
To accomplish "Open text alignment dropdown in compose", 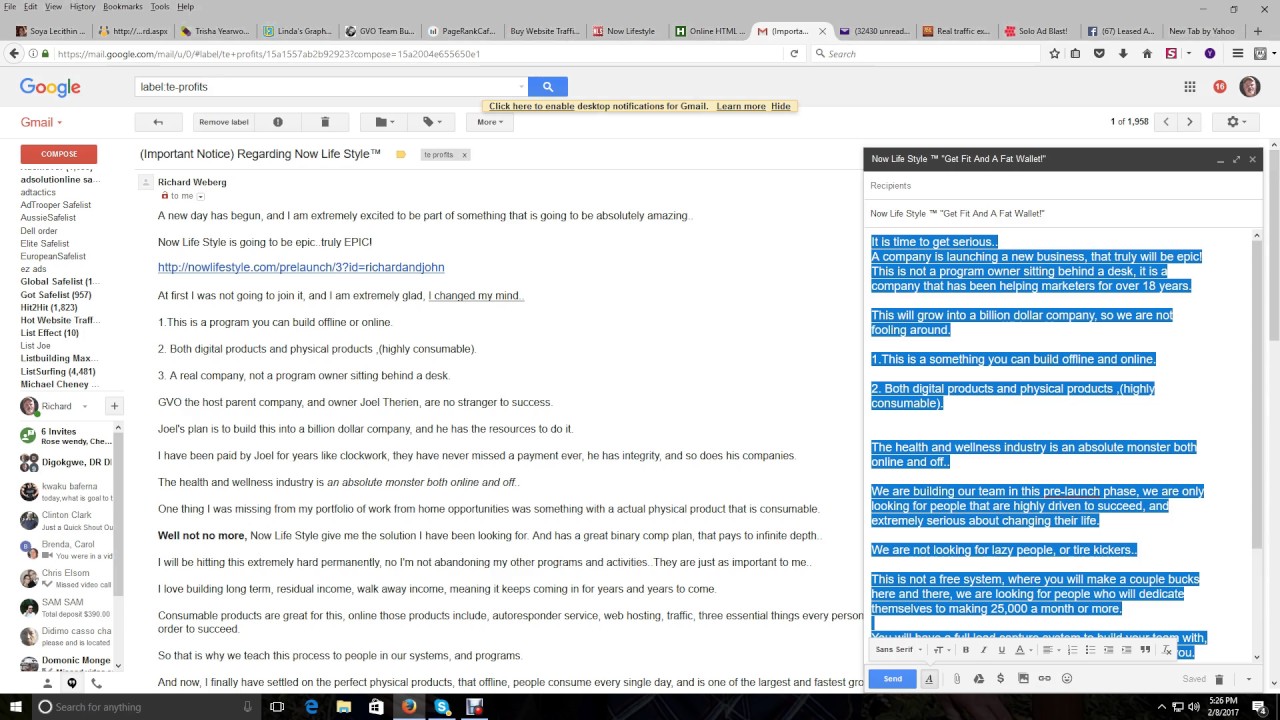I will (x=1050, y=650).
